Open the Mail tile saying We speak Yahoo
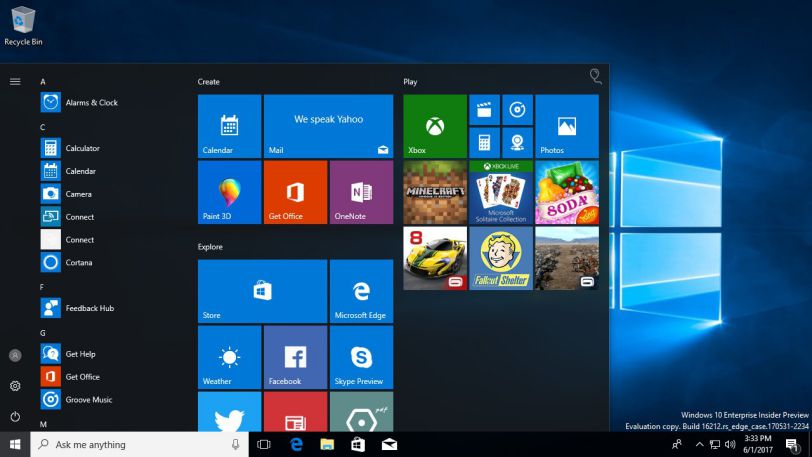 (328, 126)
